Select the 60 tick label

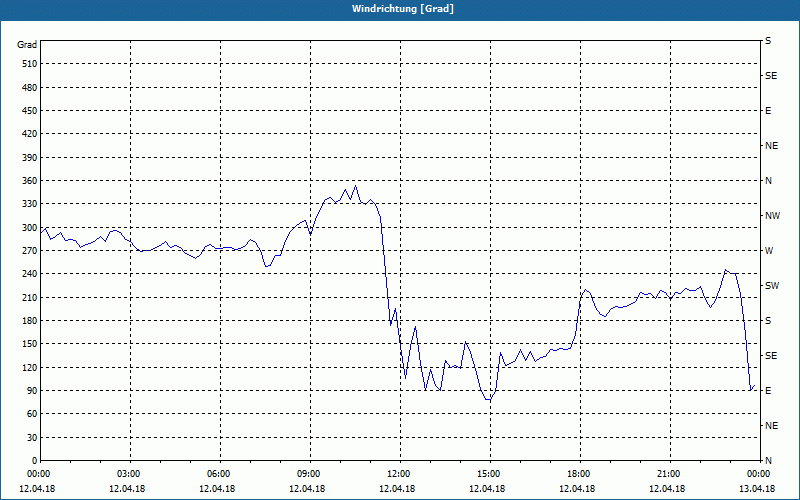tap(32, 414)
